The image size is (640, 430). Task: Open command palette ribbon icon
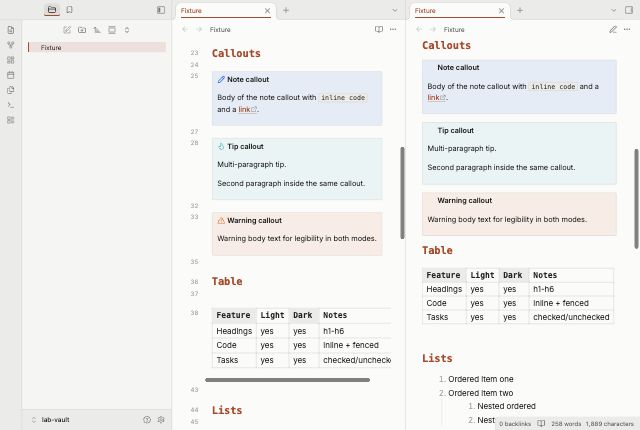click(11, 105)
